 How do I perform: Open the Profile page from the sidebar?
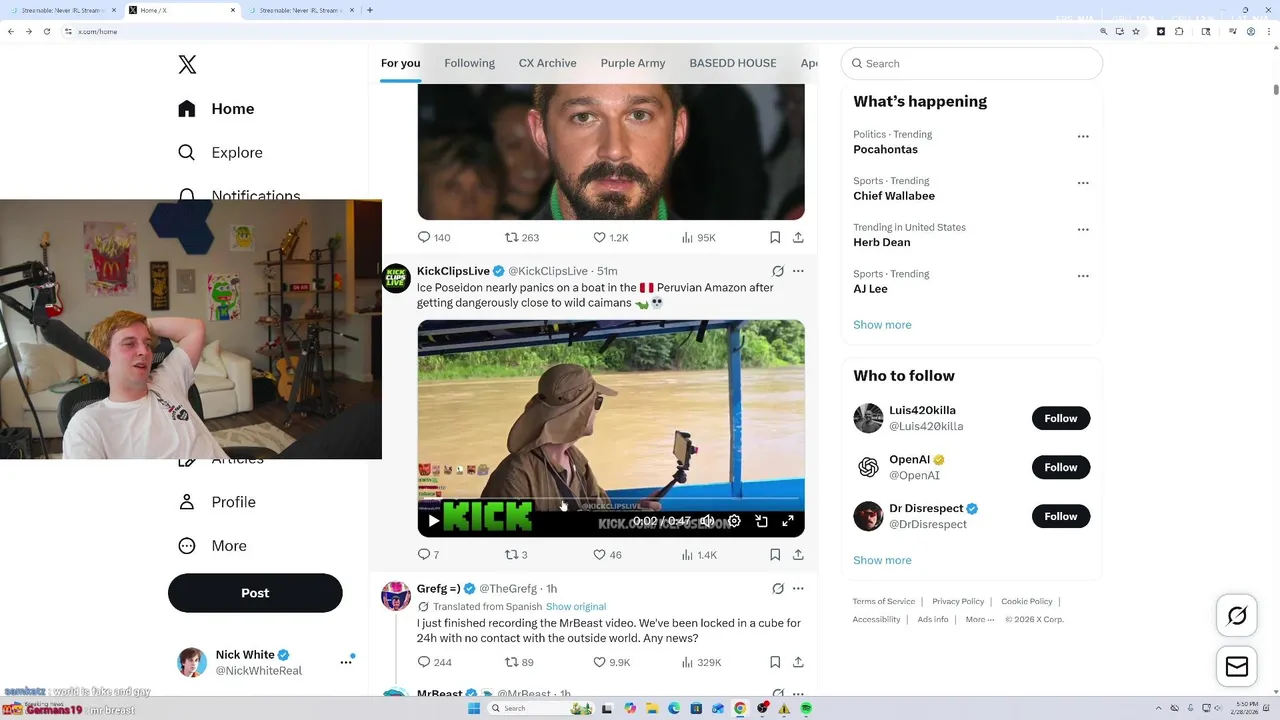[x=216, y=502]
